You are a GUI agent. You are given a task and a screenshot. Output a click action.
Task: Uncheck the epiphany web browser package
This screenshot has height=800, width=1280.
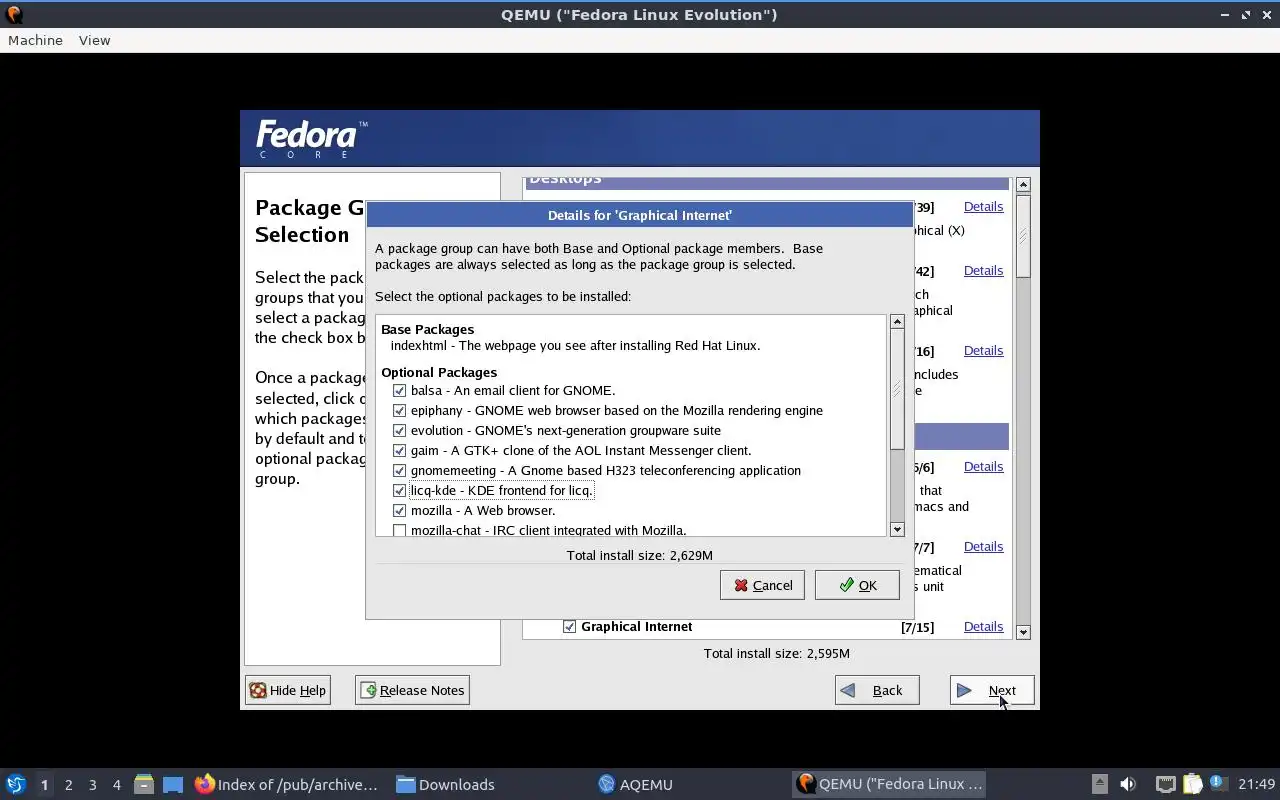(x=400, y=410)
